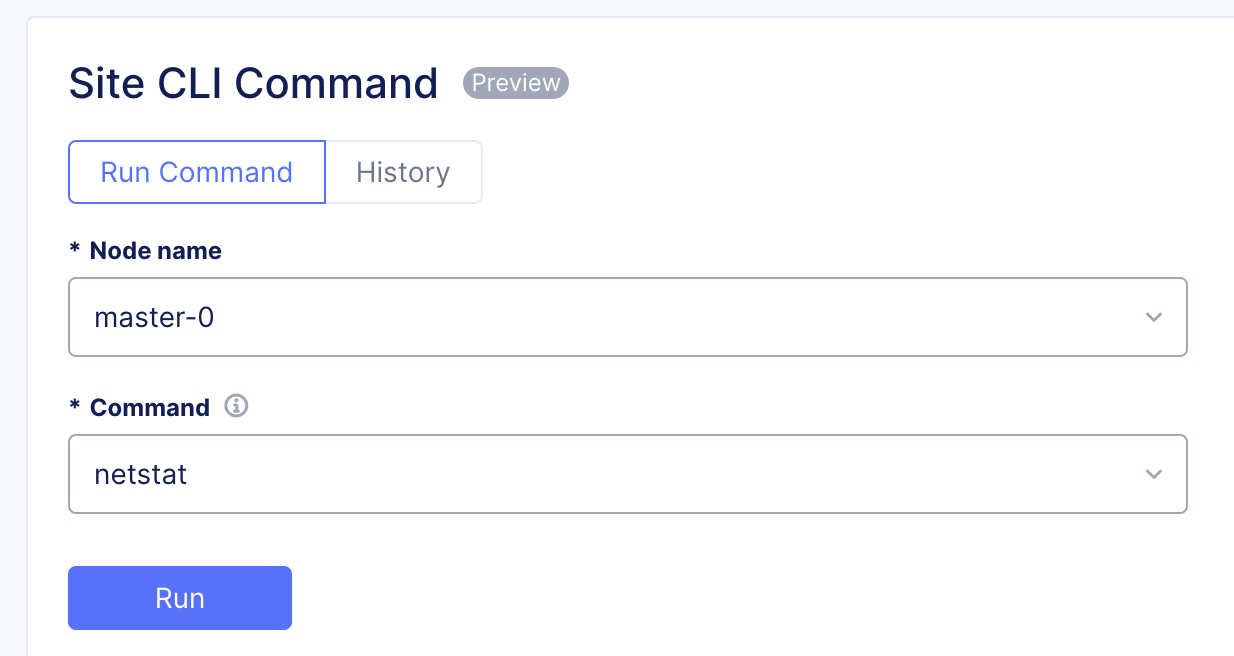
Task: Click the Run button
Action: click(x=180, y=597)
